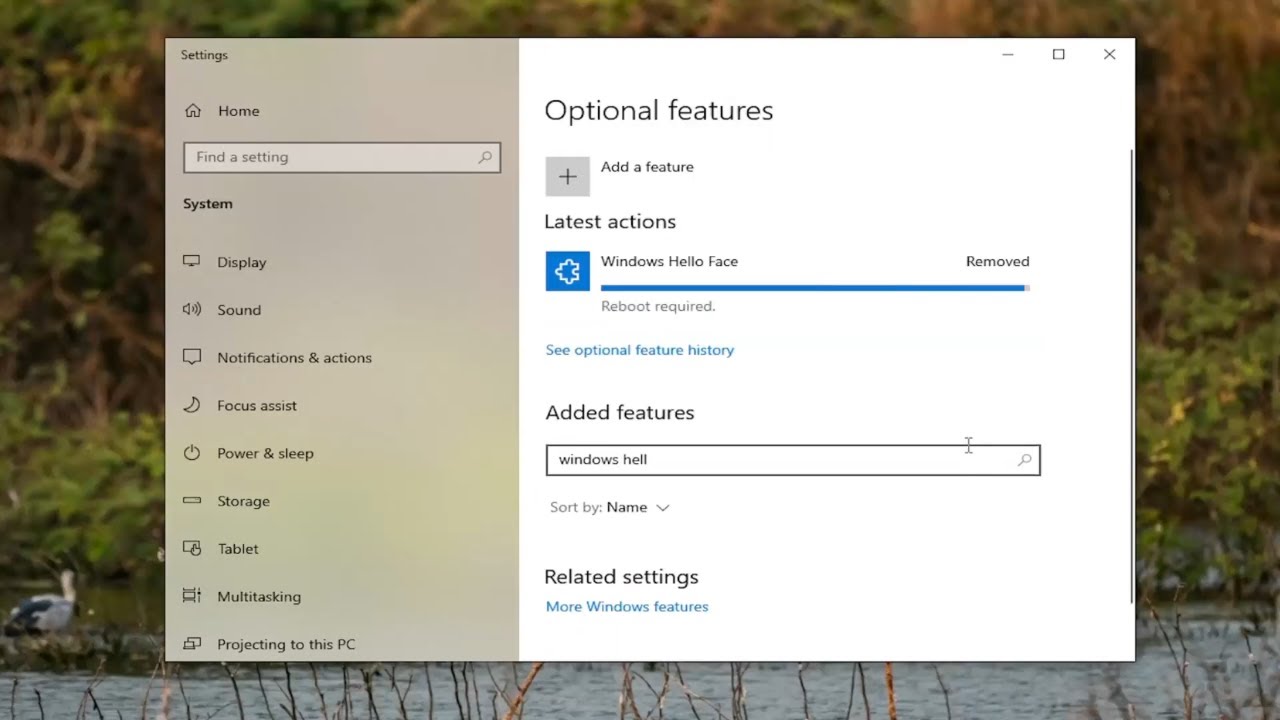The image size is (1280, 720).
Task: Open More Windows features link
Action: point(627,607)
